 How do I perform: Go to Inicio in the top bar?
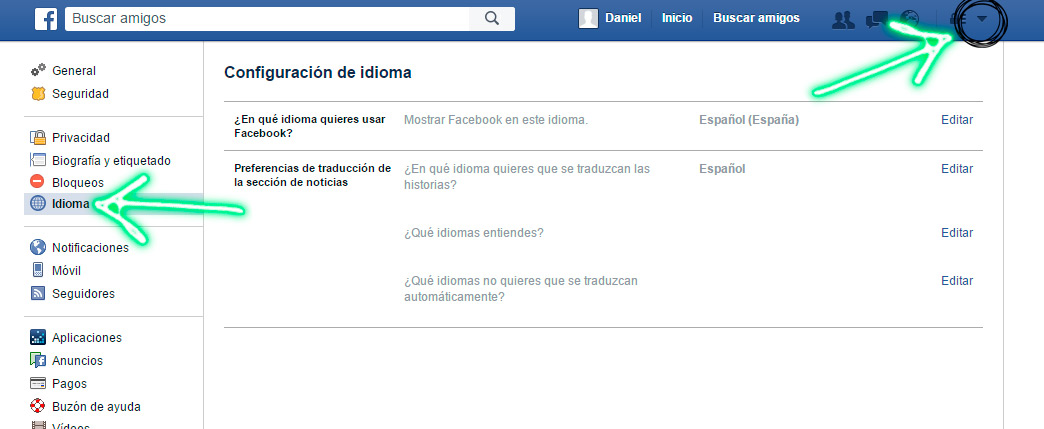tap(676, 19)
